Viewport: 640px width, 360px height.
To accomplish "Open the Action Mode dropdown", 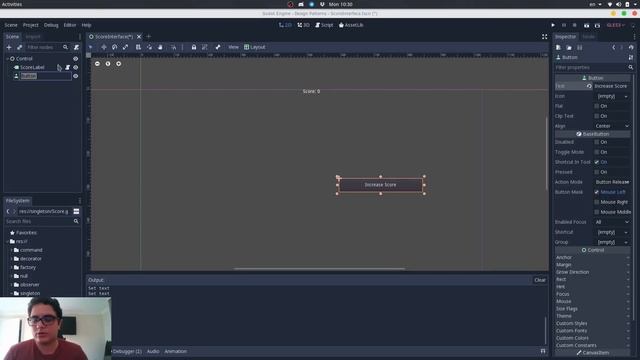I will click(x=612, y=182).
